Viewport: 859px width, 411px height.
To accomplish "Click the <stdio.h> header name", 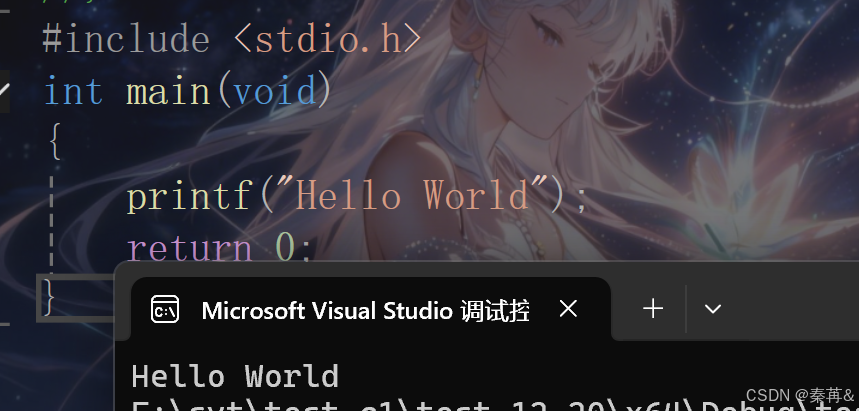I will [328, 39].
